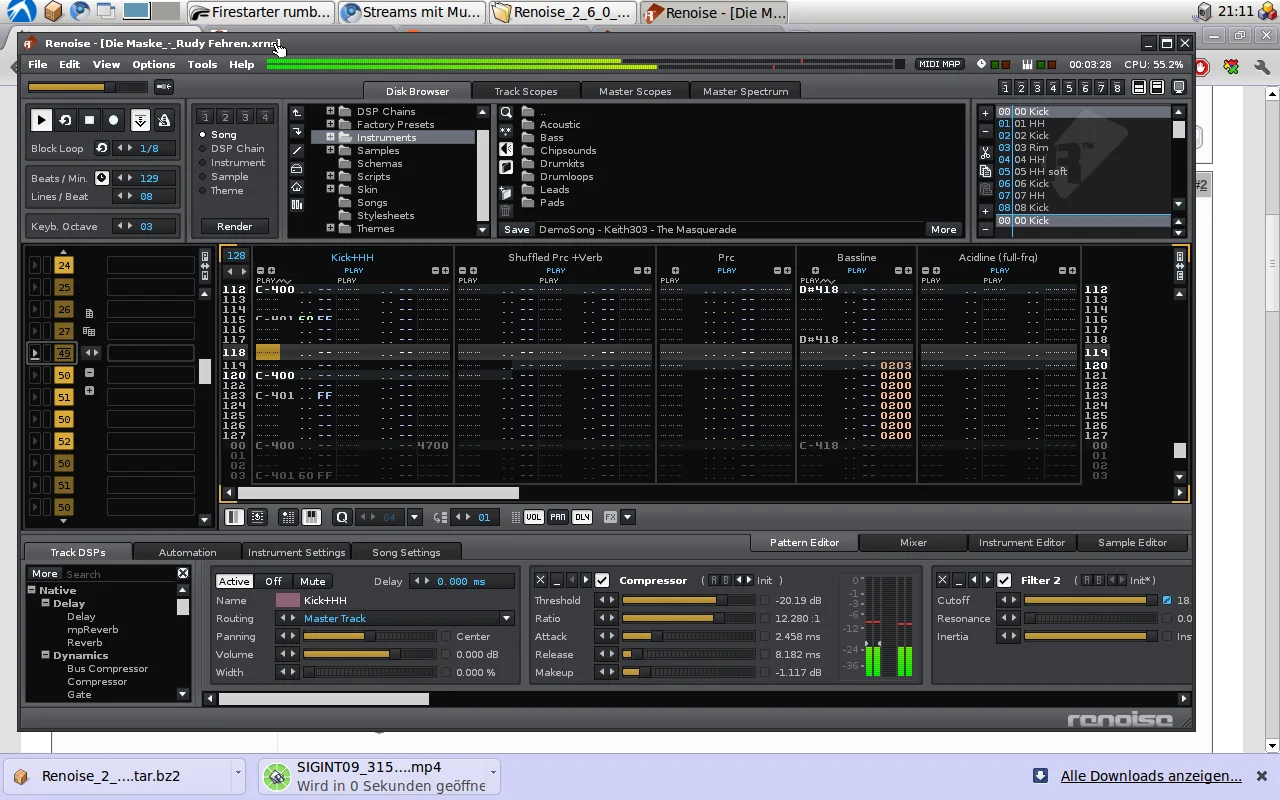Click the Record (edit mode) circle button
The height and width of the screenshot is (800, 1280).
114,120
